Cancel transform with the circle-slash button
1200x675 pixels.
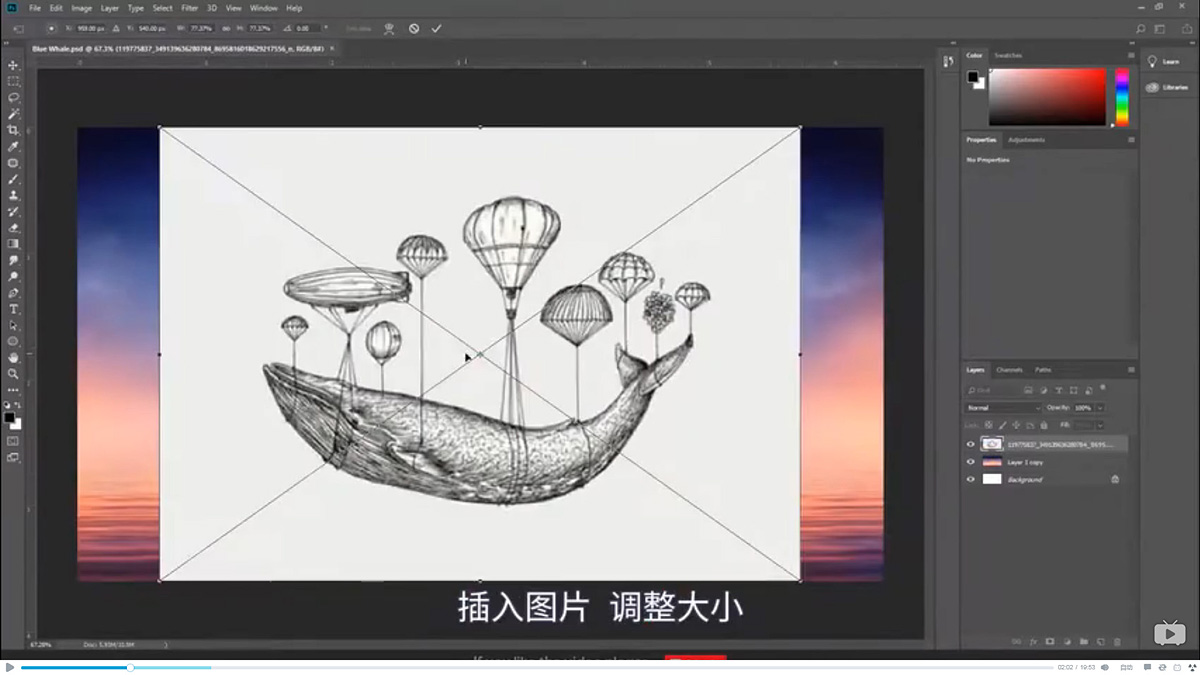[413, 28]
